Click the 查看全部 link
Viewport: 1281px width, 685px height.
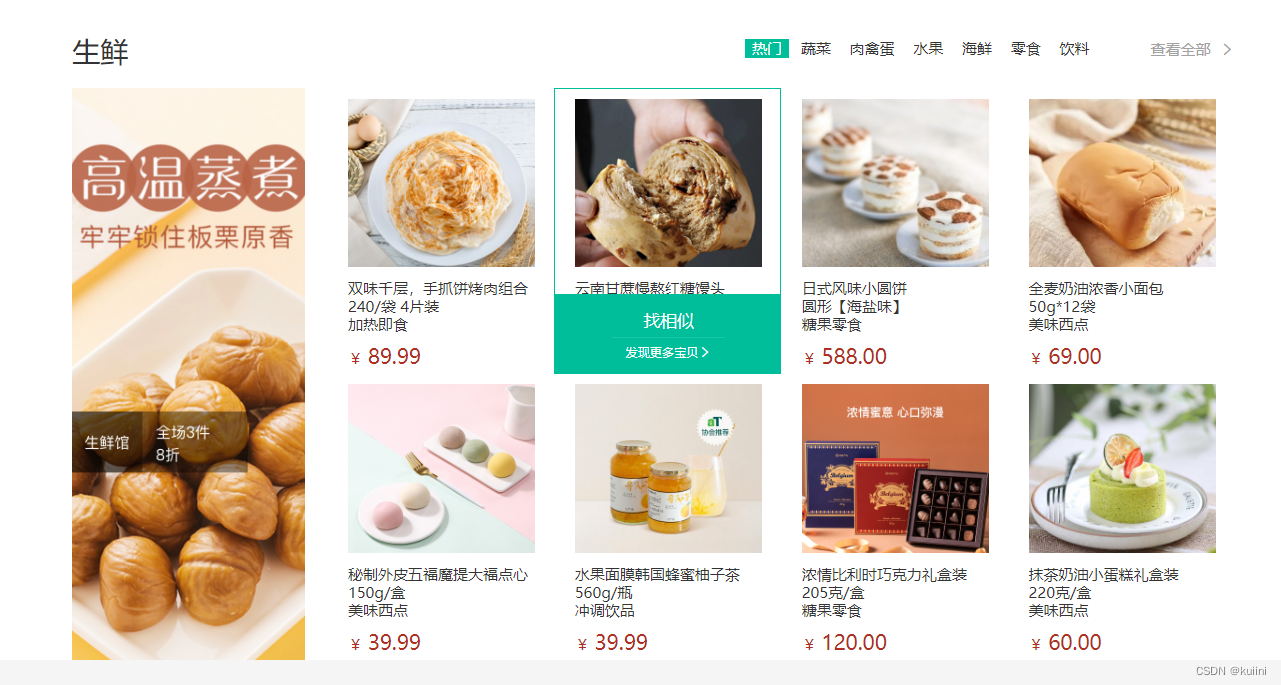[x=1180, y=49]
